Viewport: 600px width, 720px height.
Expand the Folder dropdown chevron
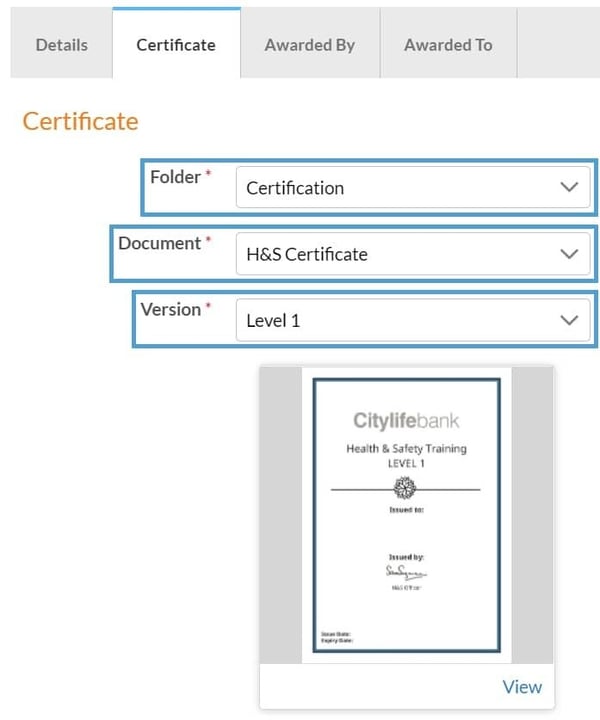569,188
